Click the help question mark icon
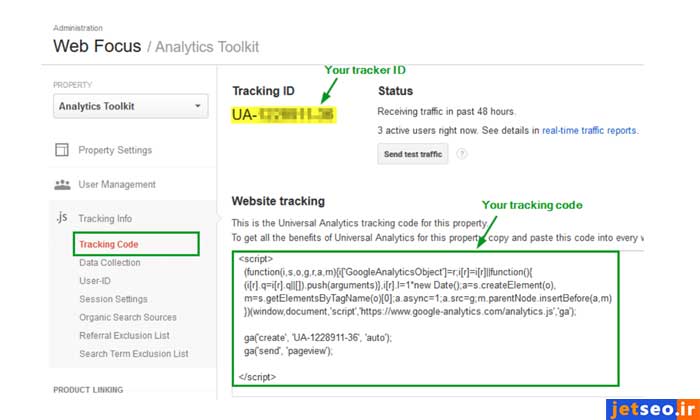700x420 pixels. coord(462,154)
